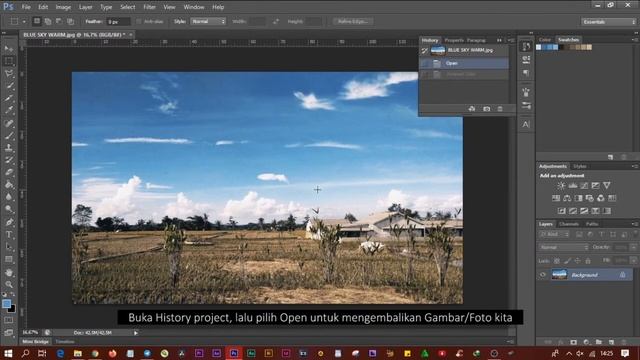Select the Horizontal Type tool
The height and width of the screenshot is (360, 640).
[x=9, y=235]
